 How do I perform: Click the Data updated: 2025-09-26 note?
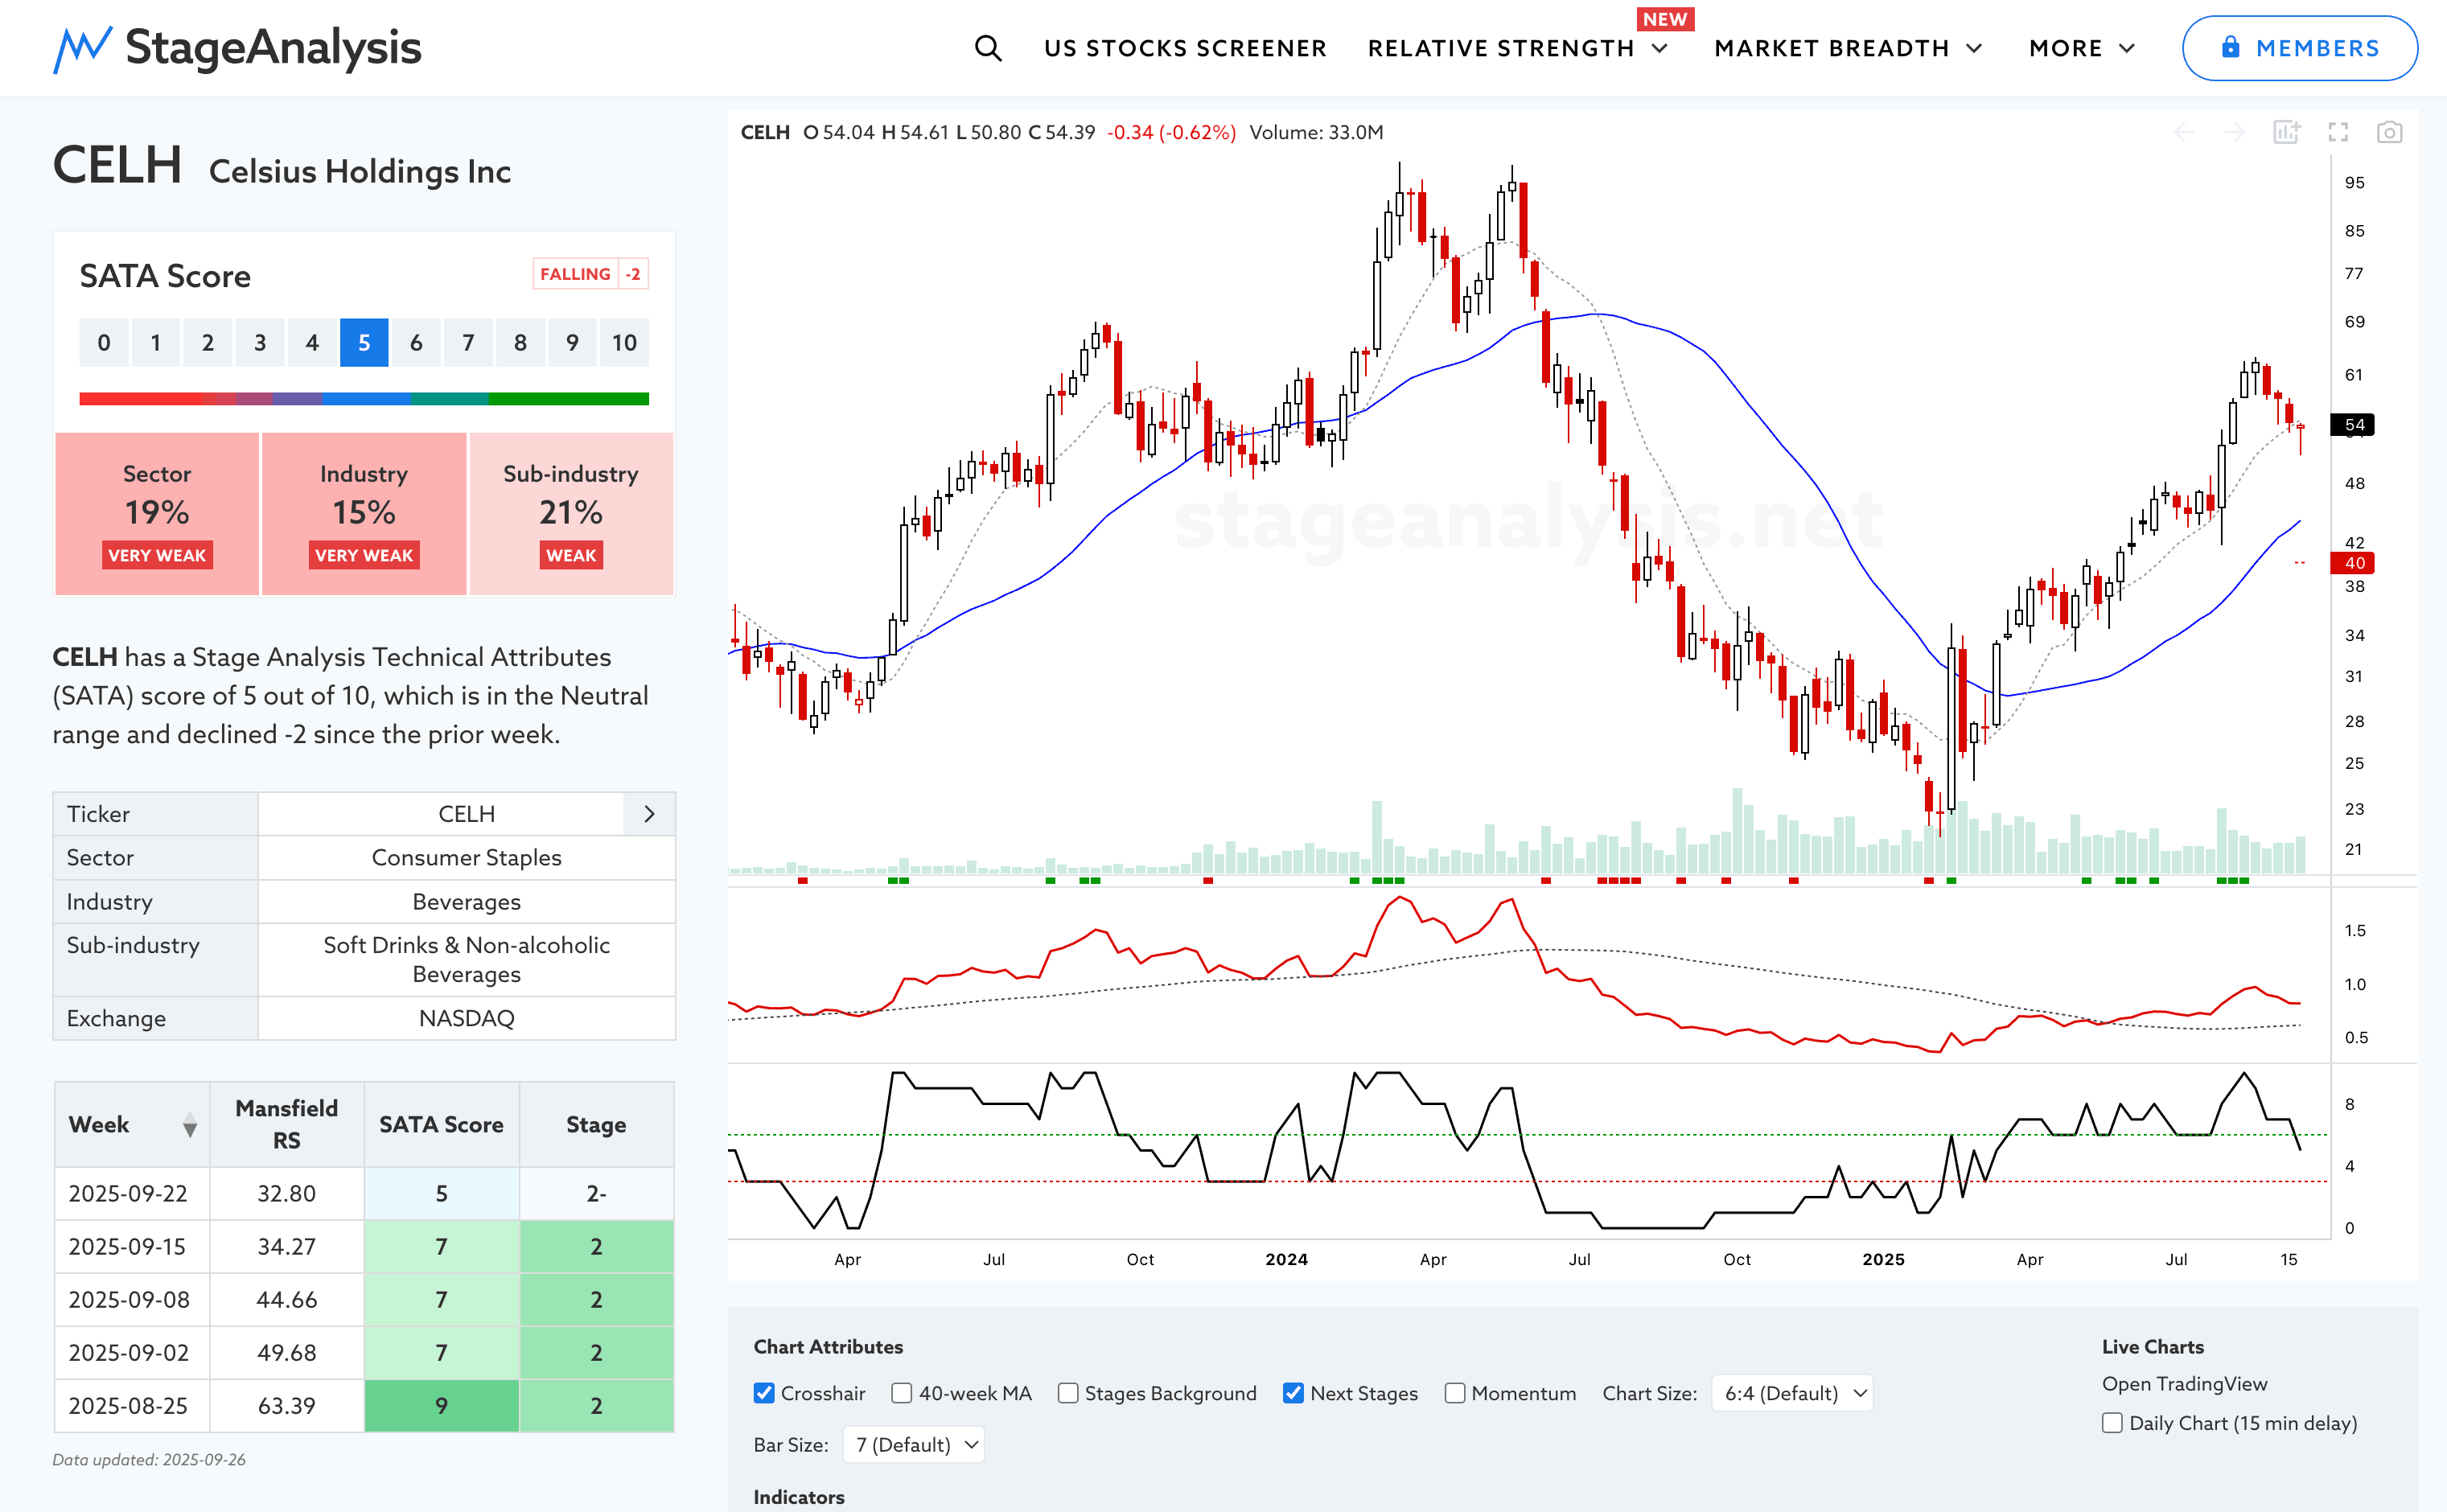point(149,1459)
